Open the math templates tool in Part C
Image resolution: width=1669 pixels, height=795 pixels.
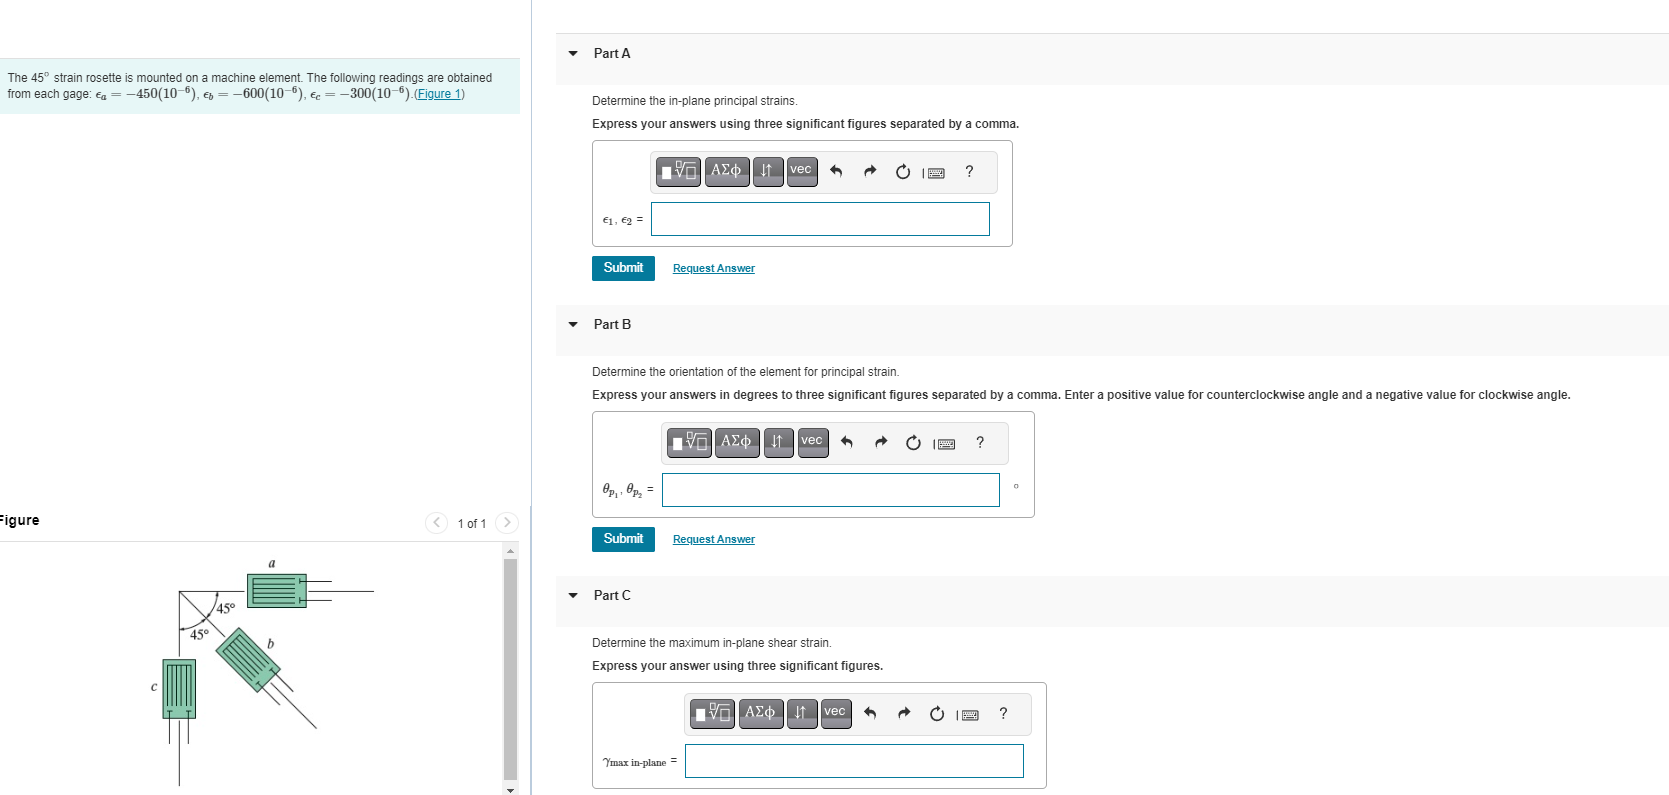714,713
